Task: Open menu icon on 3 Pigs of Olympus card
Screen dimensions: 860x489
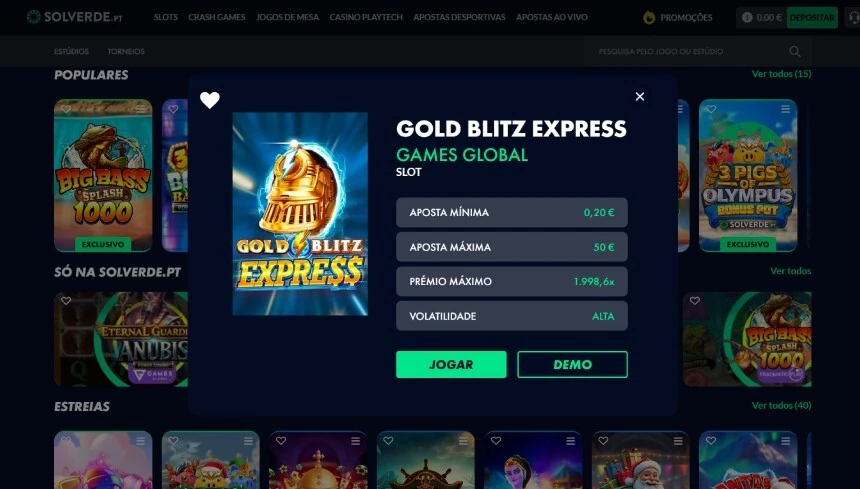Action: [785, 109]
